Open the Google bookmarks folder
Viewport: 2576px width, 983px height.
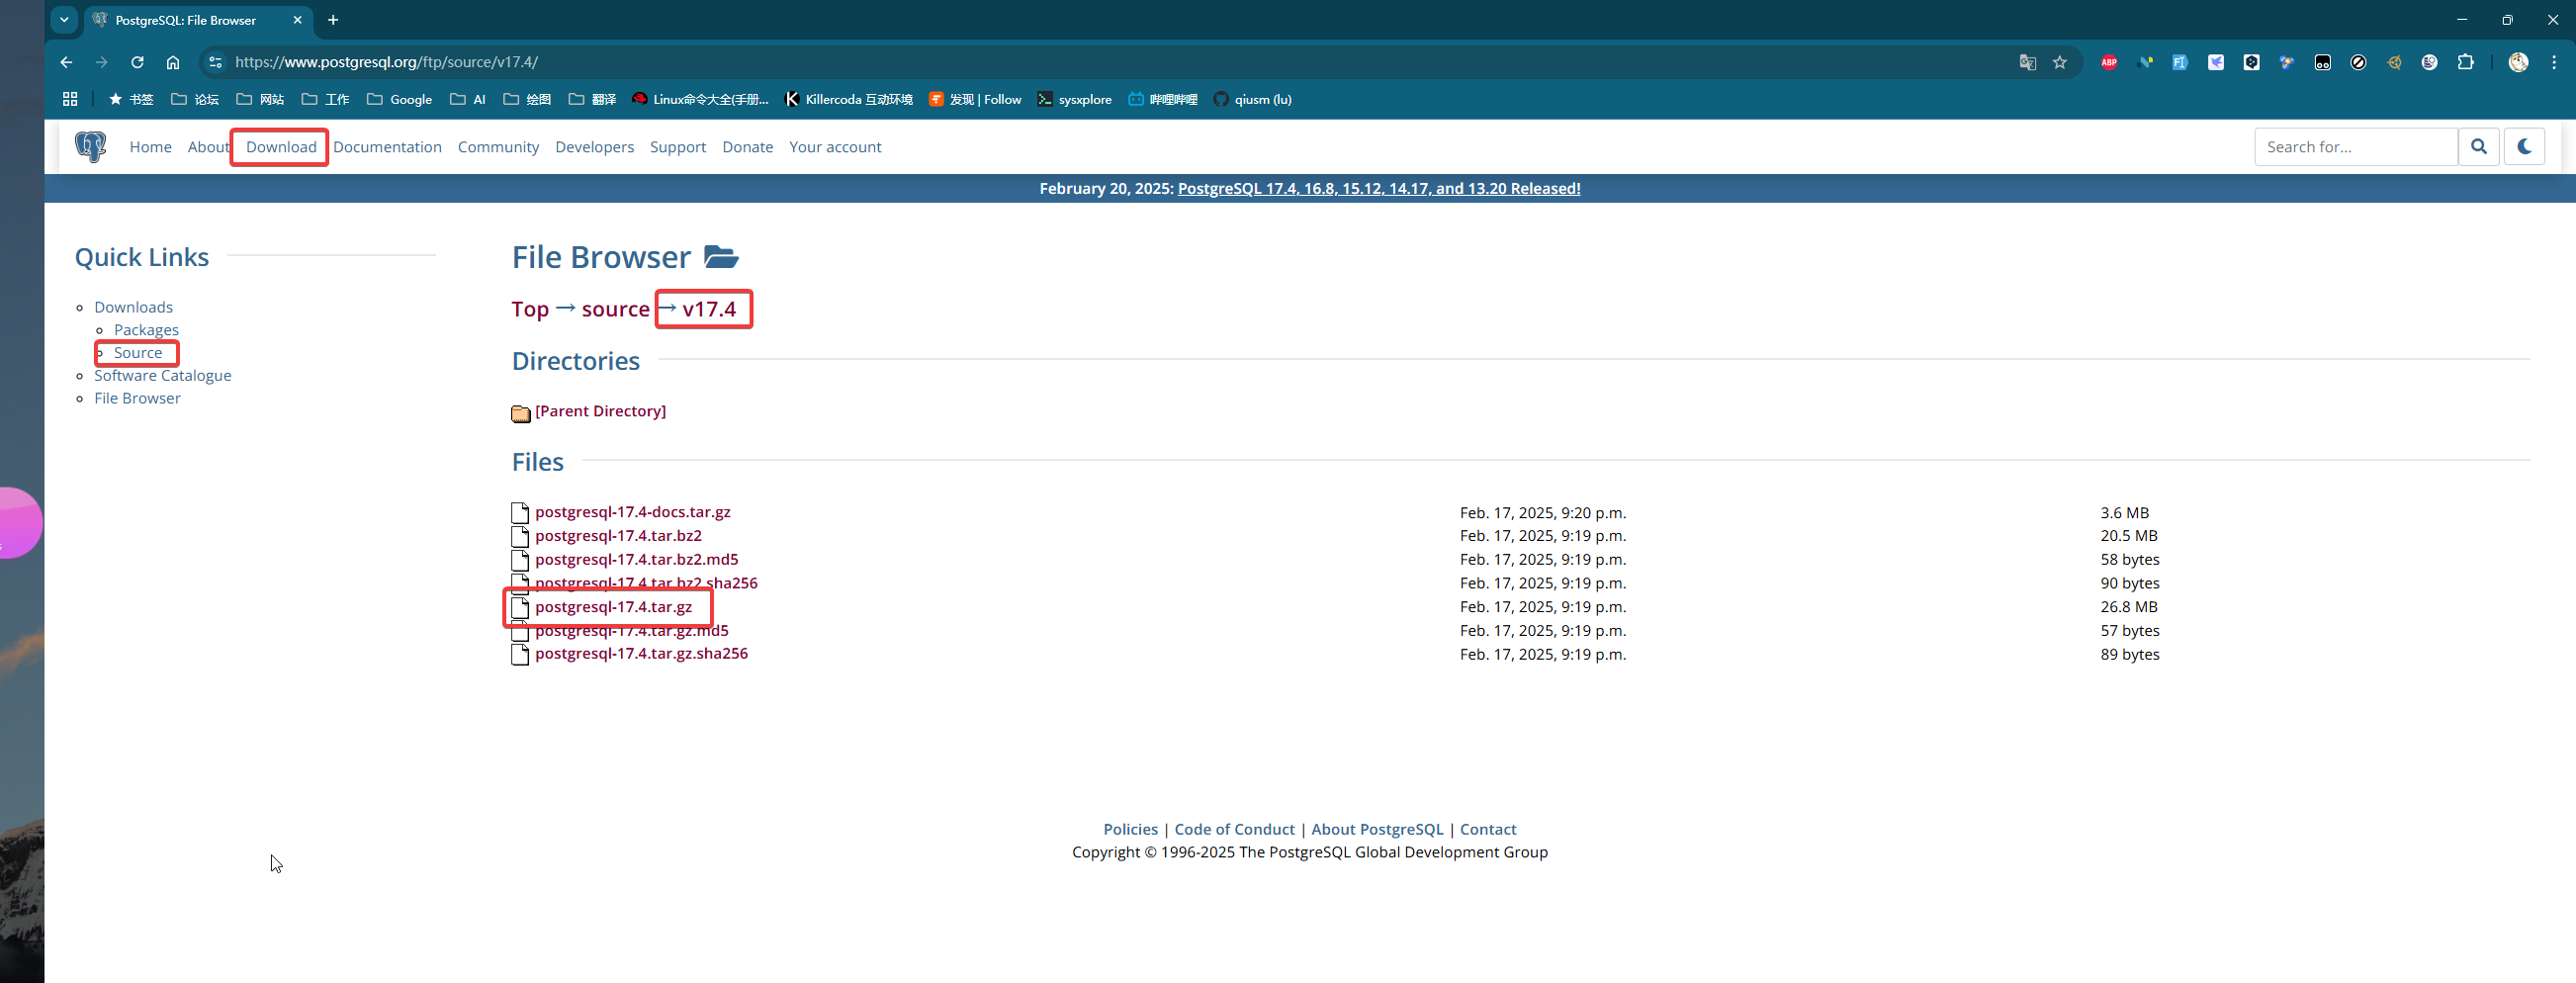pyautogui.click(x=399, y=99)
